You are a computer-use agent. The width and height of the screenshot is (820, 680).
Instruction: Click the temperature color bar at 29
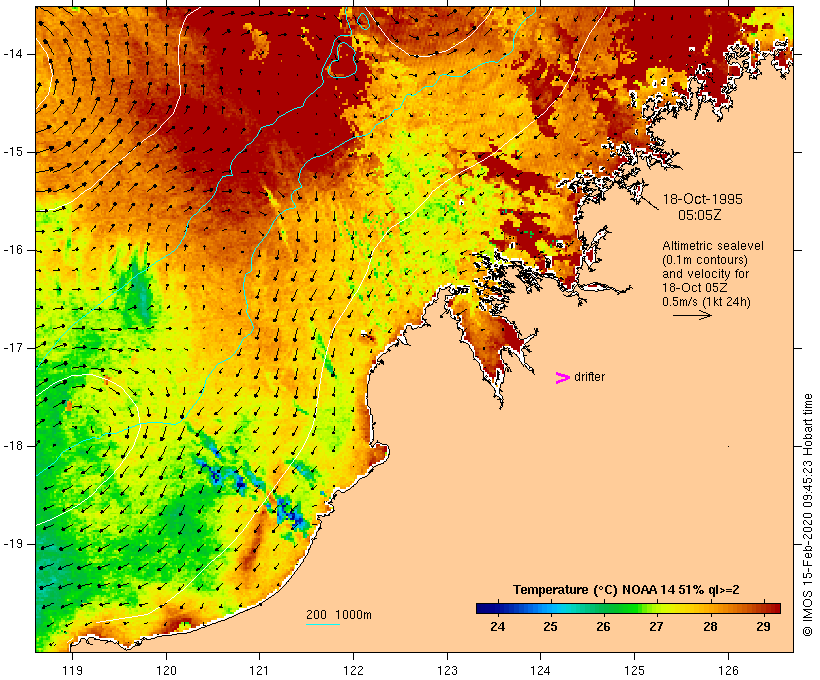click(x=764, y=608)
